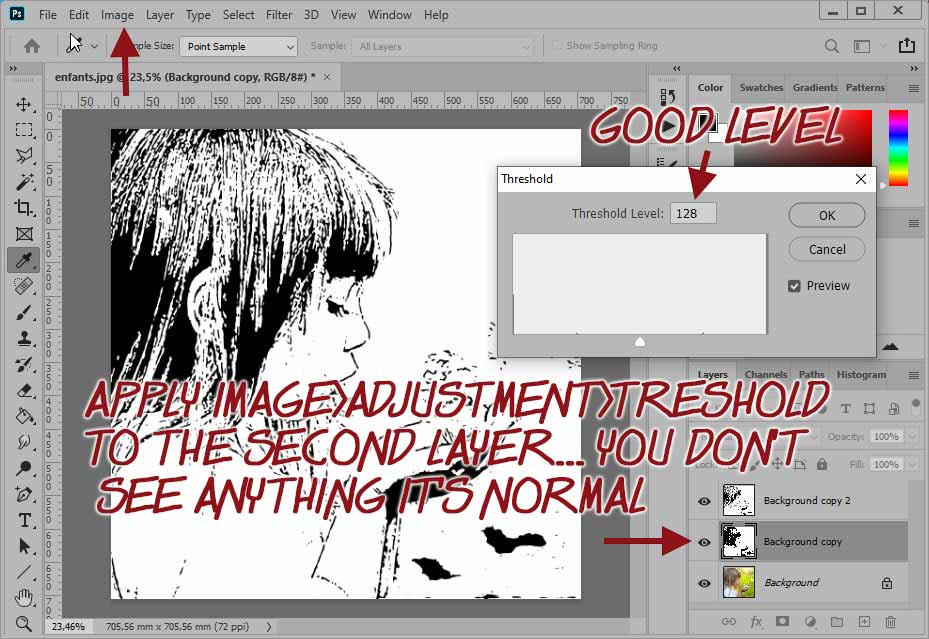929x639 pixels.
Task: Click Cancel in the Threshold dialog
Action: coord(827,249)
